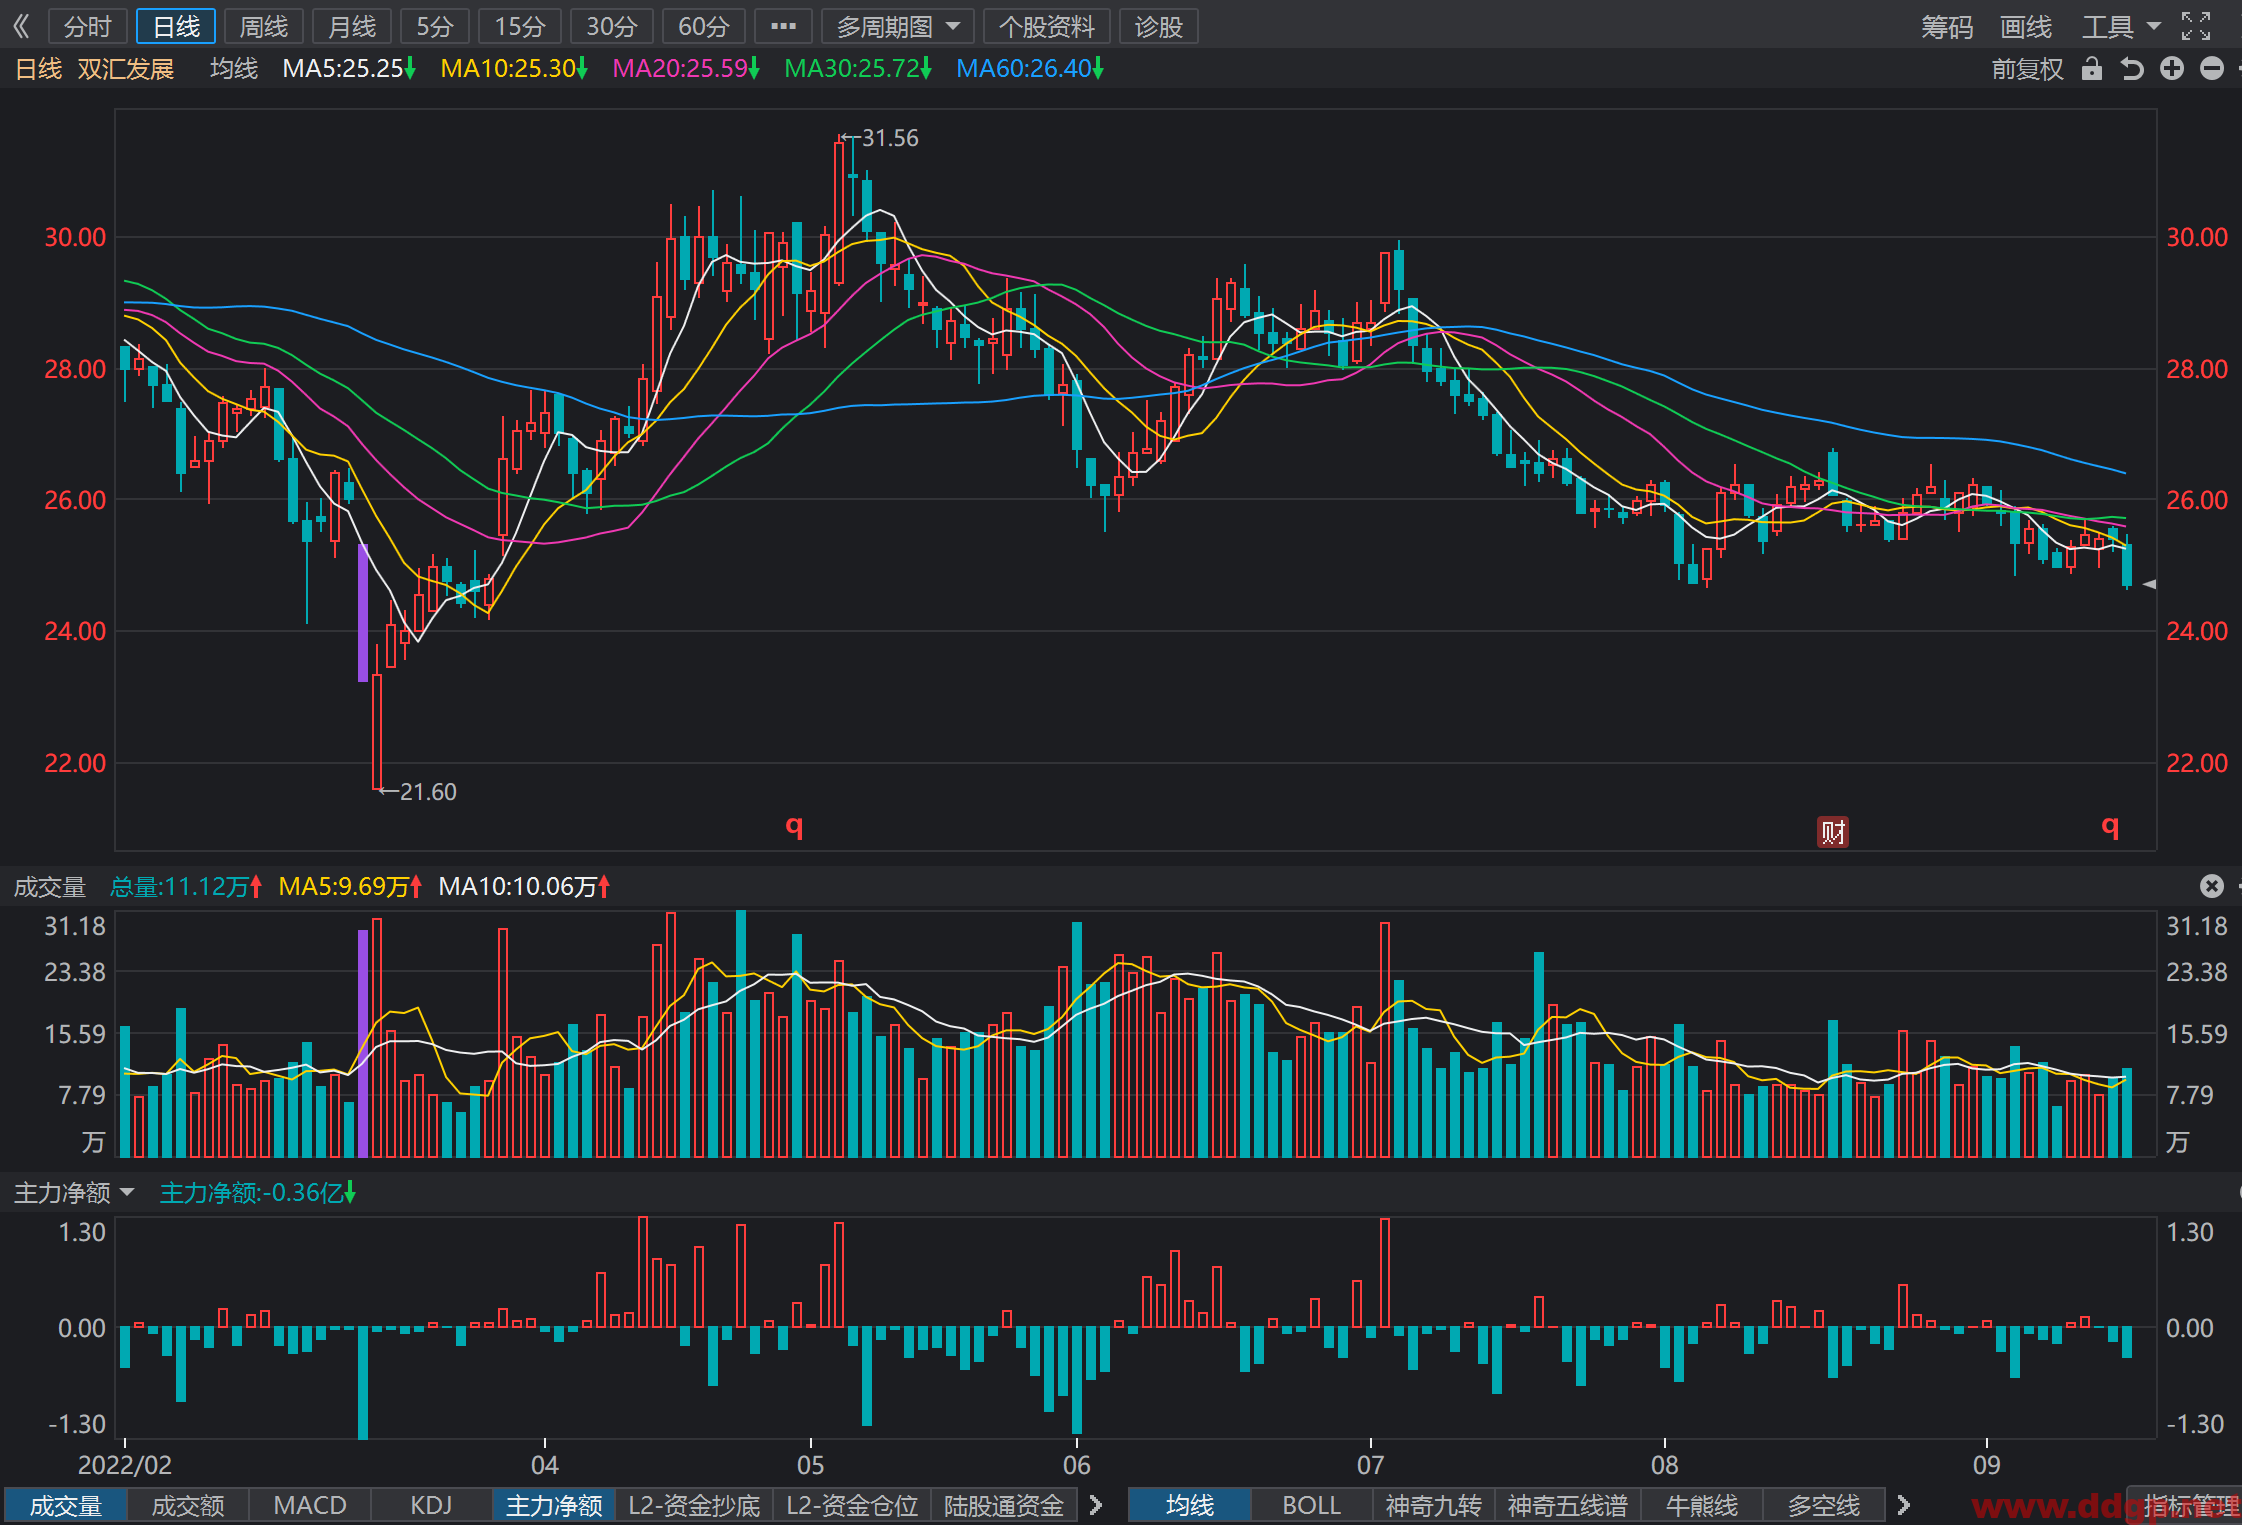Collapse panel with double left chevron
Image resolution: width=2242 pixels, height=1525 pixels.
[x=21, y=26]
